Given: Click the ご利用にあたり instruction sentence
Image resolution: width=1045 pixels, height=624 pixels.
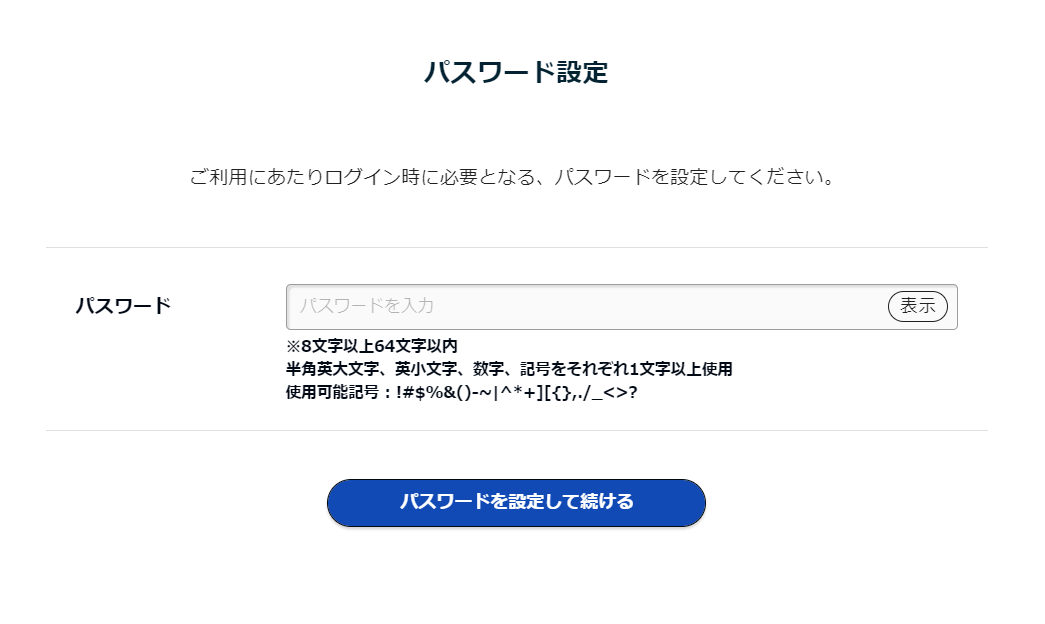Looking at the screenshot, I should pyautogui.click(x=512, y=179).
